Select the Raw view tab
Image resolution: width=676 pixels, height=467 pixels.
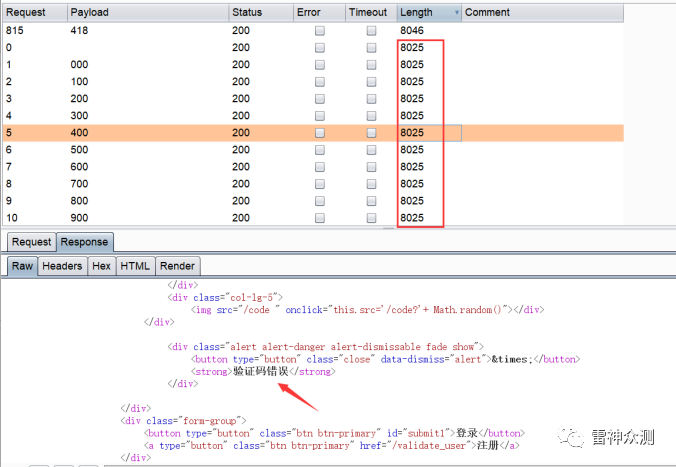22,266
